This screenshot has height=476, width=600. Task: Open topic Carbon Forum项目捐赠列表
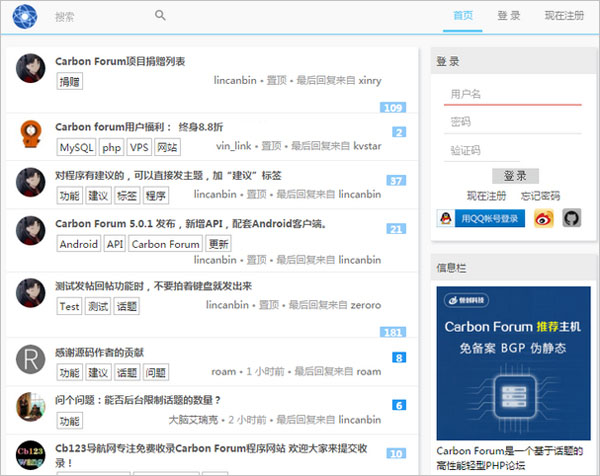click(120, 61)
